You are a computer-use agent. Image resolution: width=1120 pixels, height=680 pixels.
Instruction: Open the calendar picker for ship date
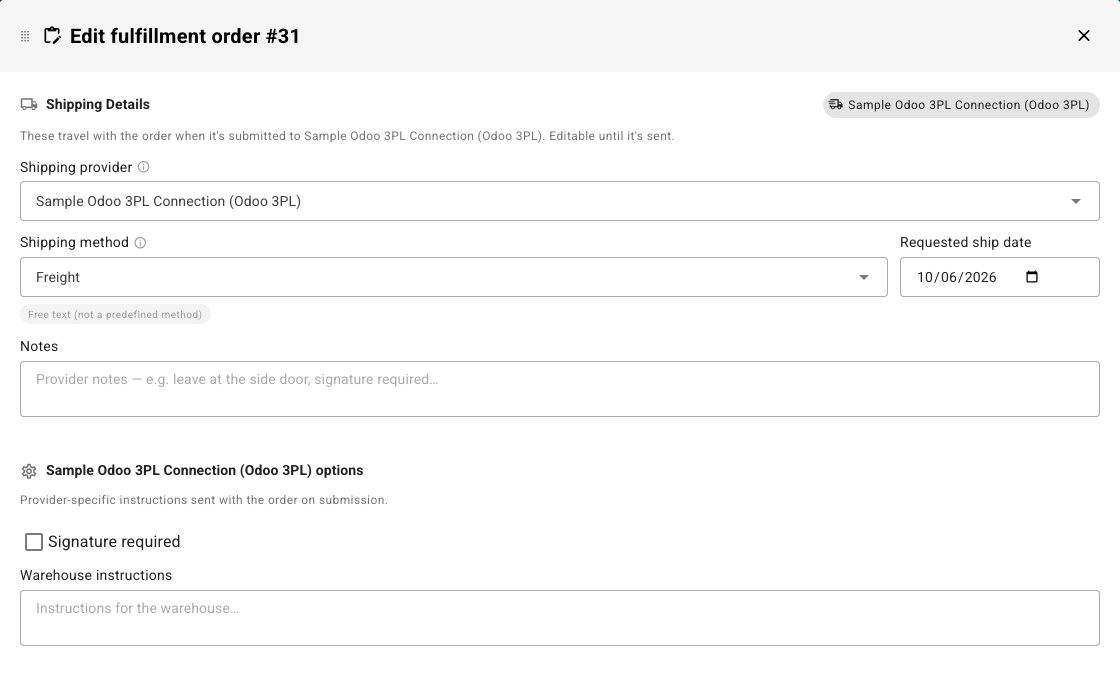[x=1032, y=276]
